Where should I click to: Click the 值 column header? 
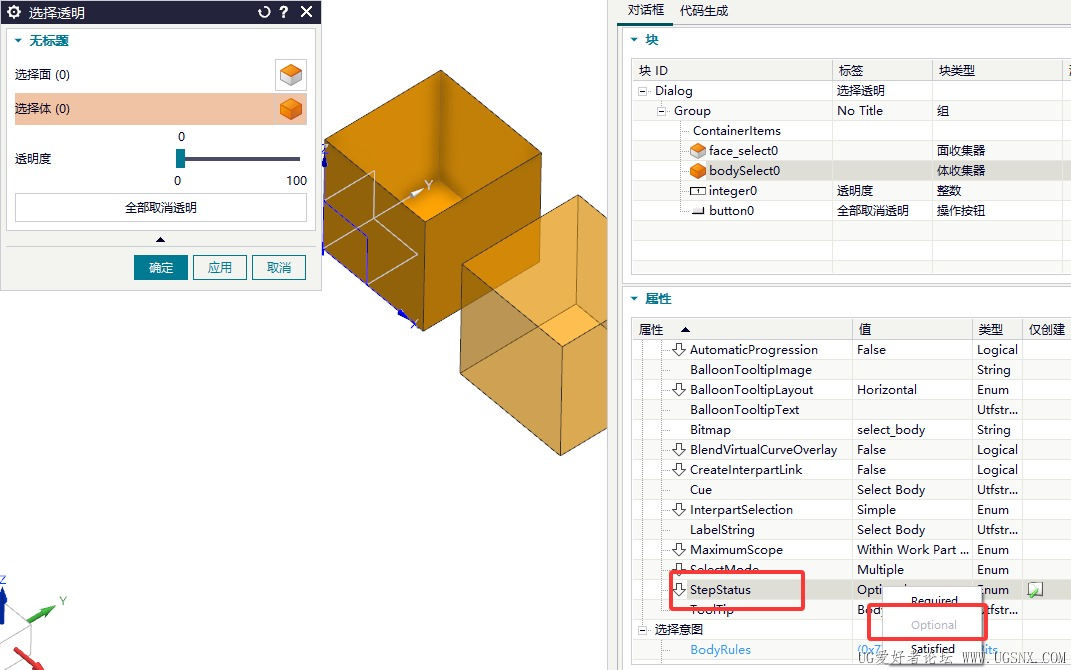[x=912, y=329]
